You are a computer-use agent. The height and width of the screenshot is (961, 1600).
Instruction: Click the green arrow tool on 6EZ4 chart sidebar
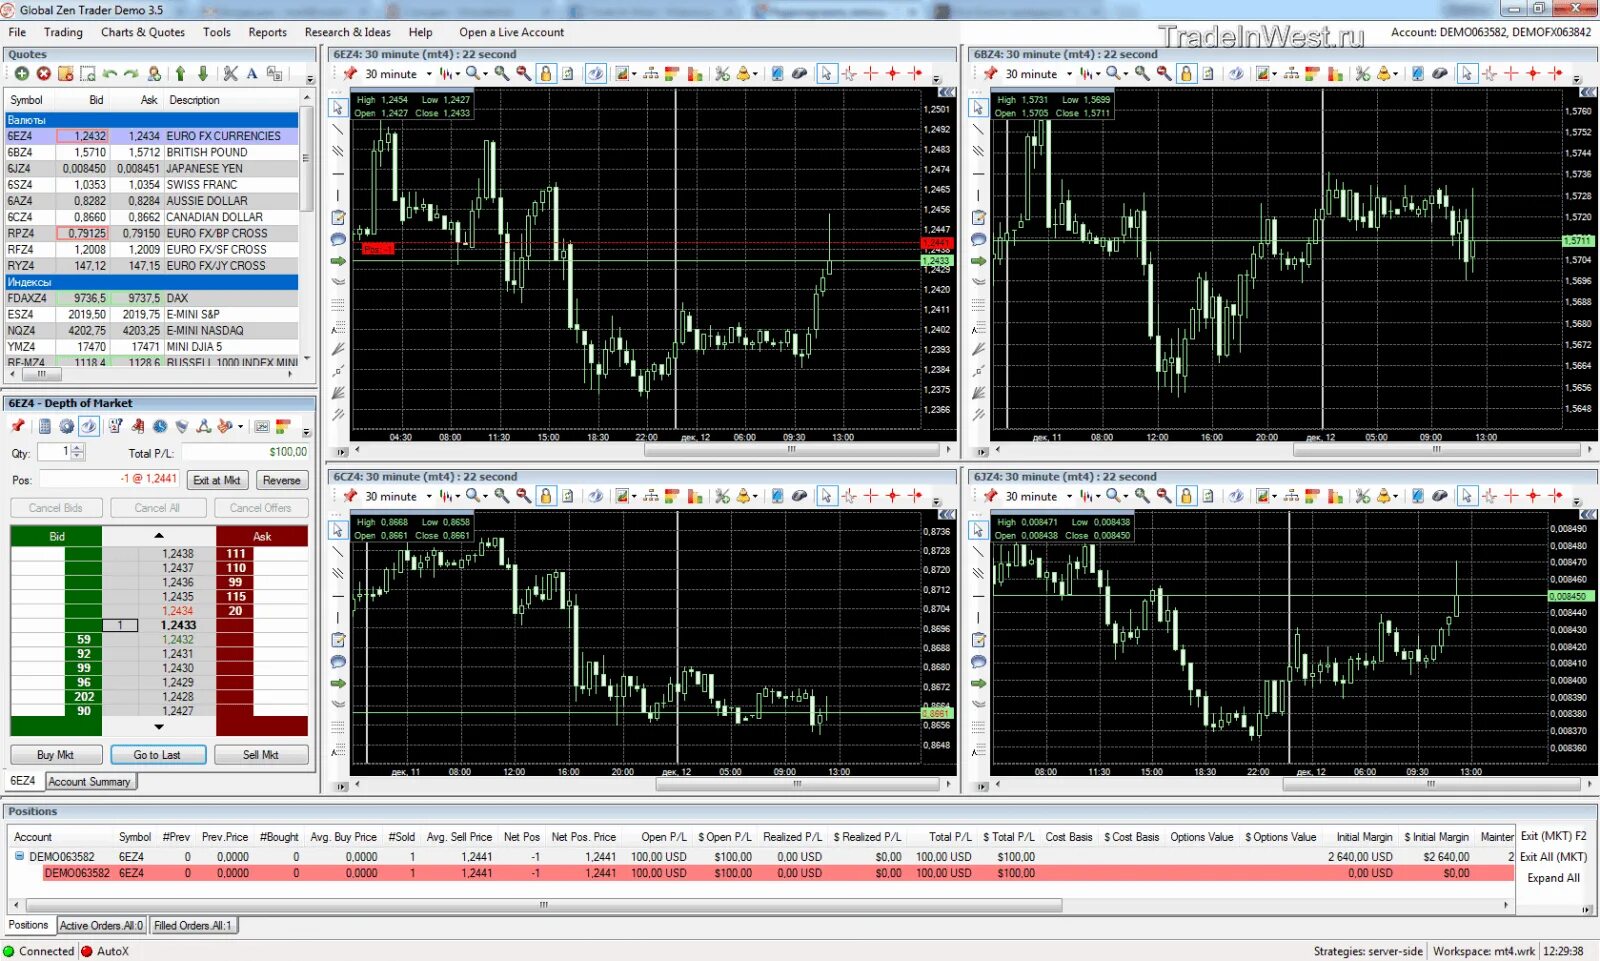point(338,261)
